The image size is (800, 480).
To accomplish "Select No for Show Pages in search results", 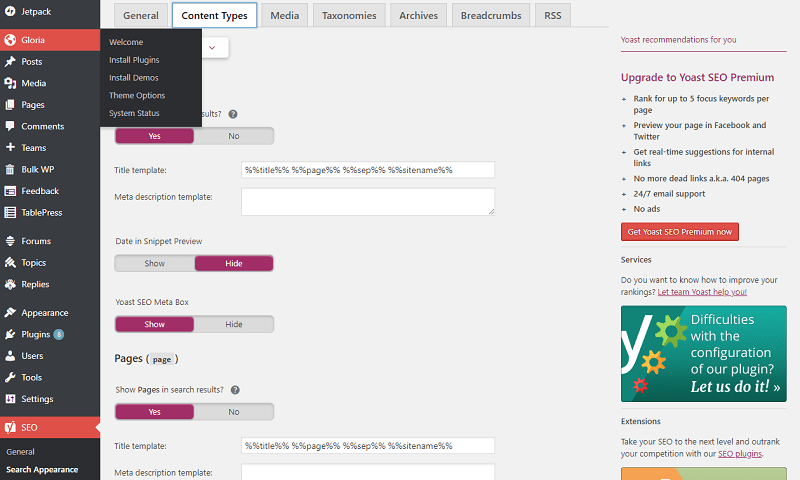I will point(234,412).
